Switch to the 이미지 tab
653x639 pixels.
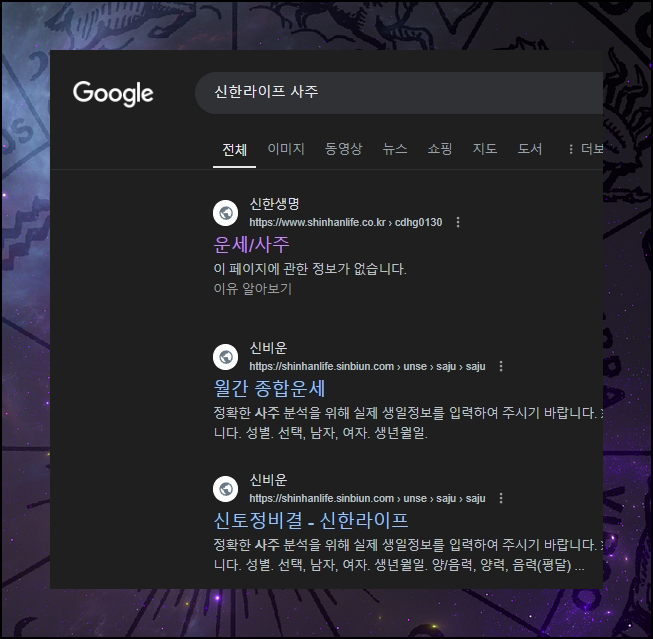pos(286,149)
